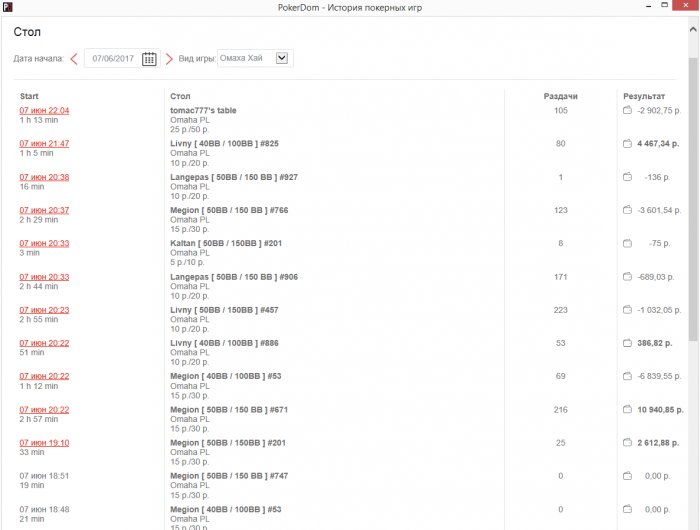Select Livny [ 50BB / 150BB ] #457 table

[224, 310]
